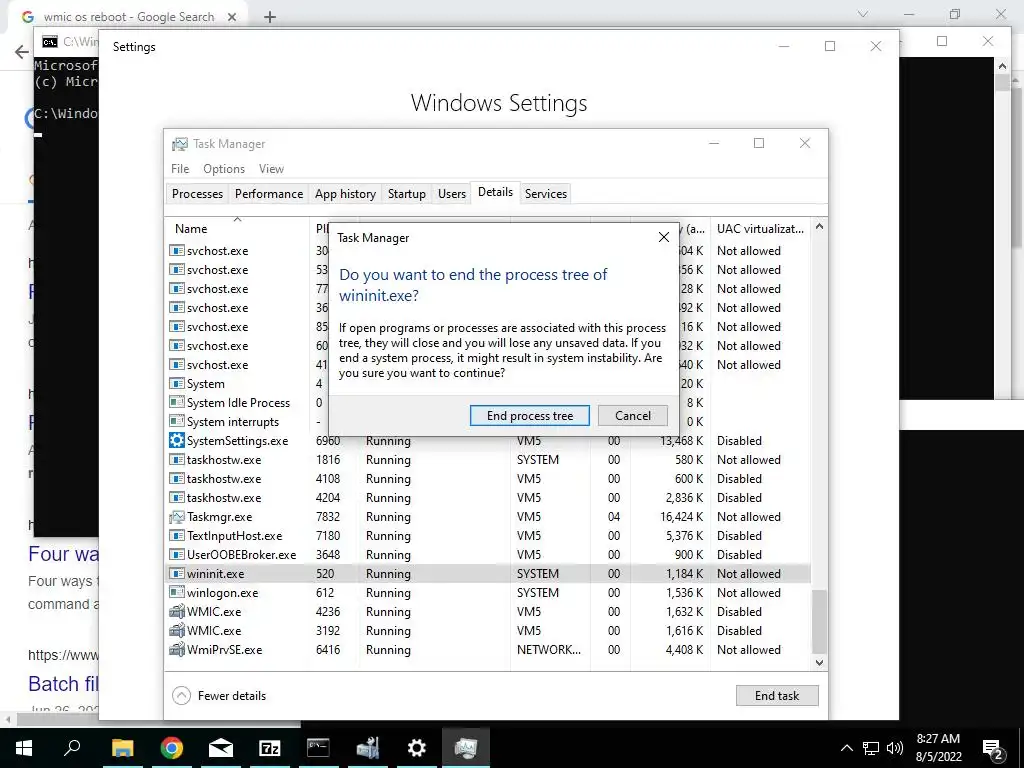Select WMIC.exe icon with PID 4236
Image resolution: width=1024 pixels, height=768 pixels.
[x=176, y=612]
